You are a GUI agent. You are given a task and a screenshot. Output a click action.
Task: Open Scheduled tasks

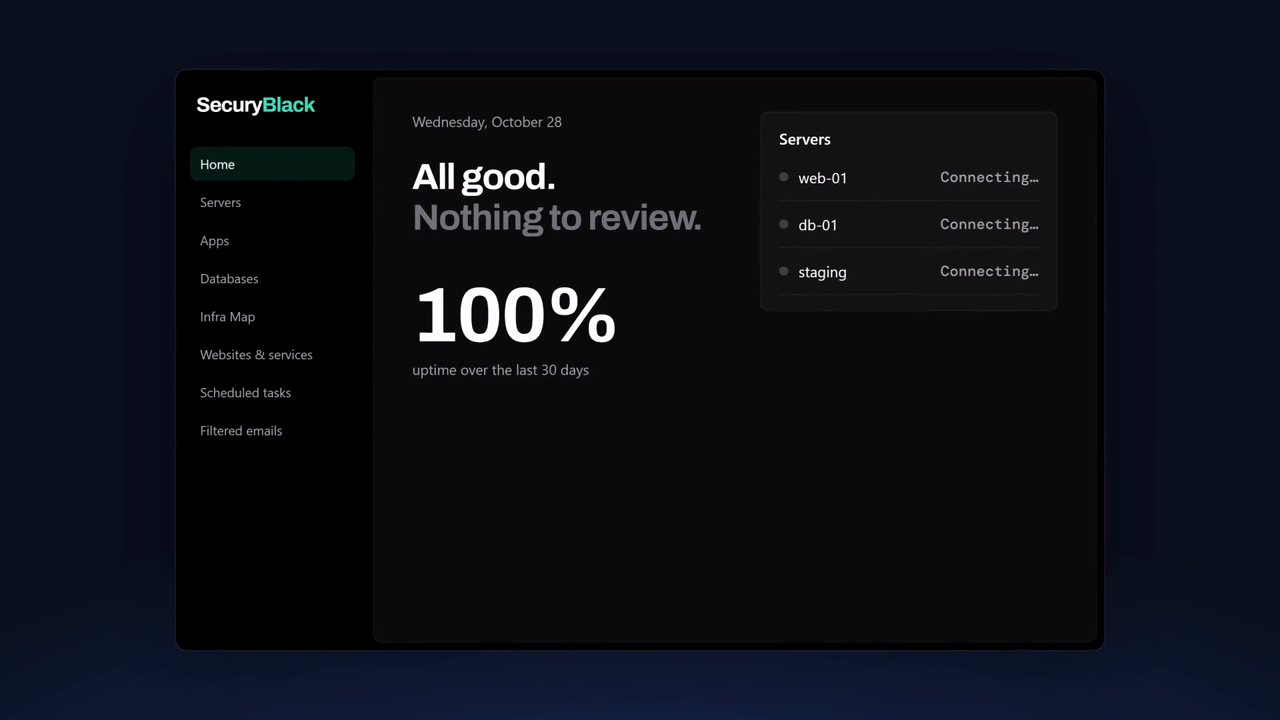(x=272, y=392)
